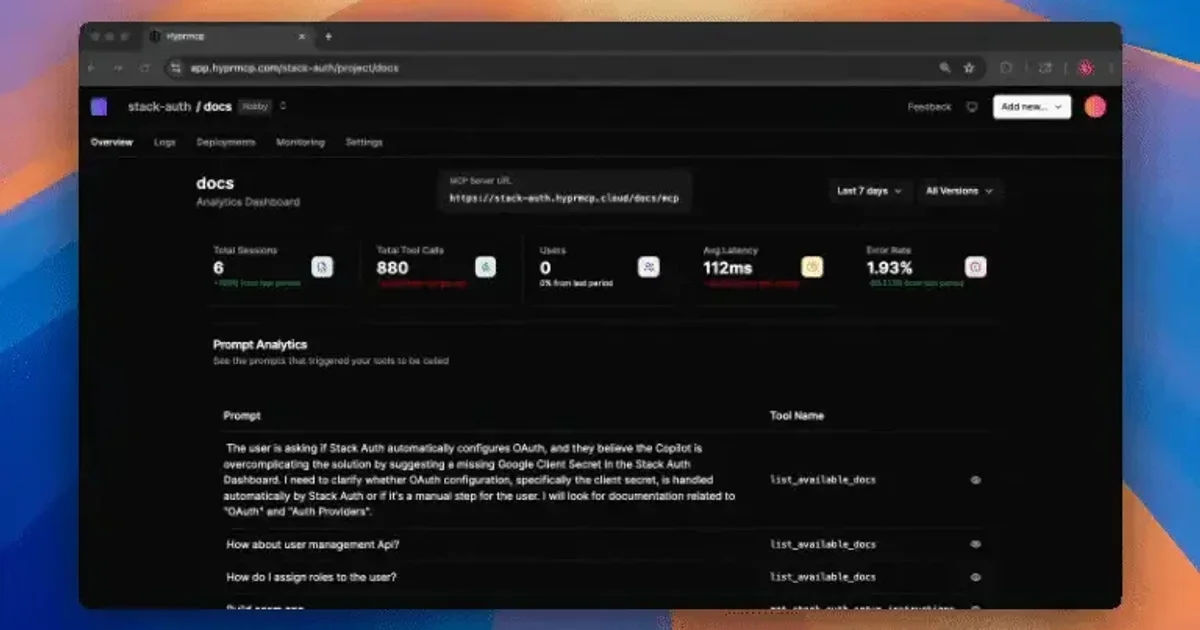The width and height of the screenshot is (1200, 630).
Task: Toggle eye icon for assign roles row
Action: click(976, 577)
